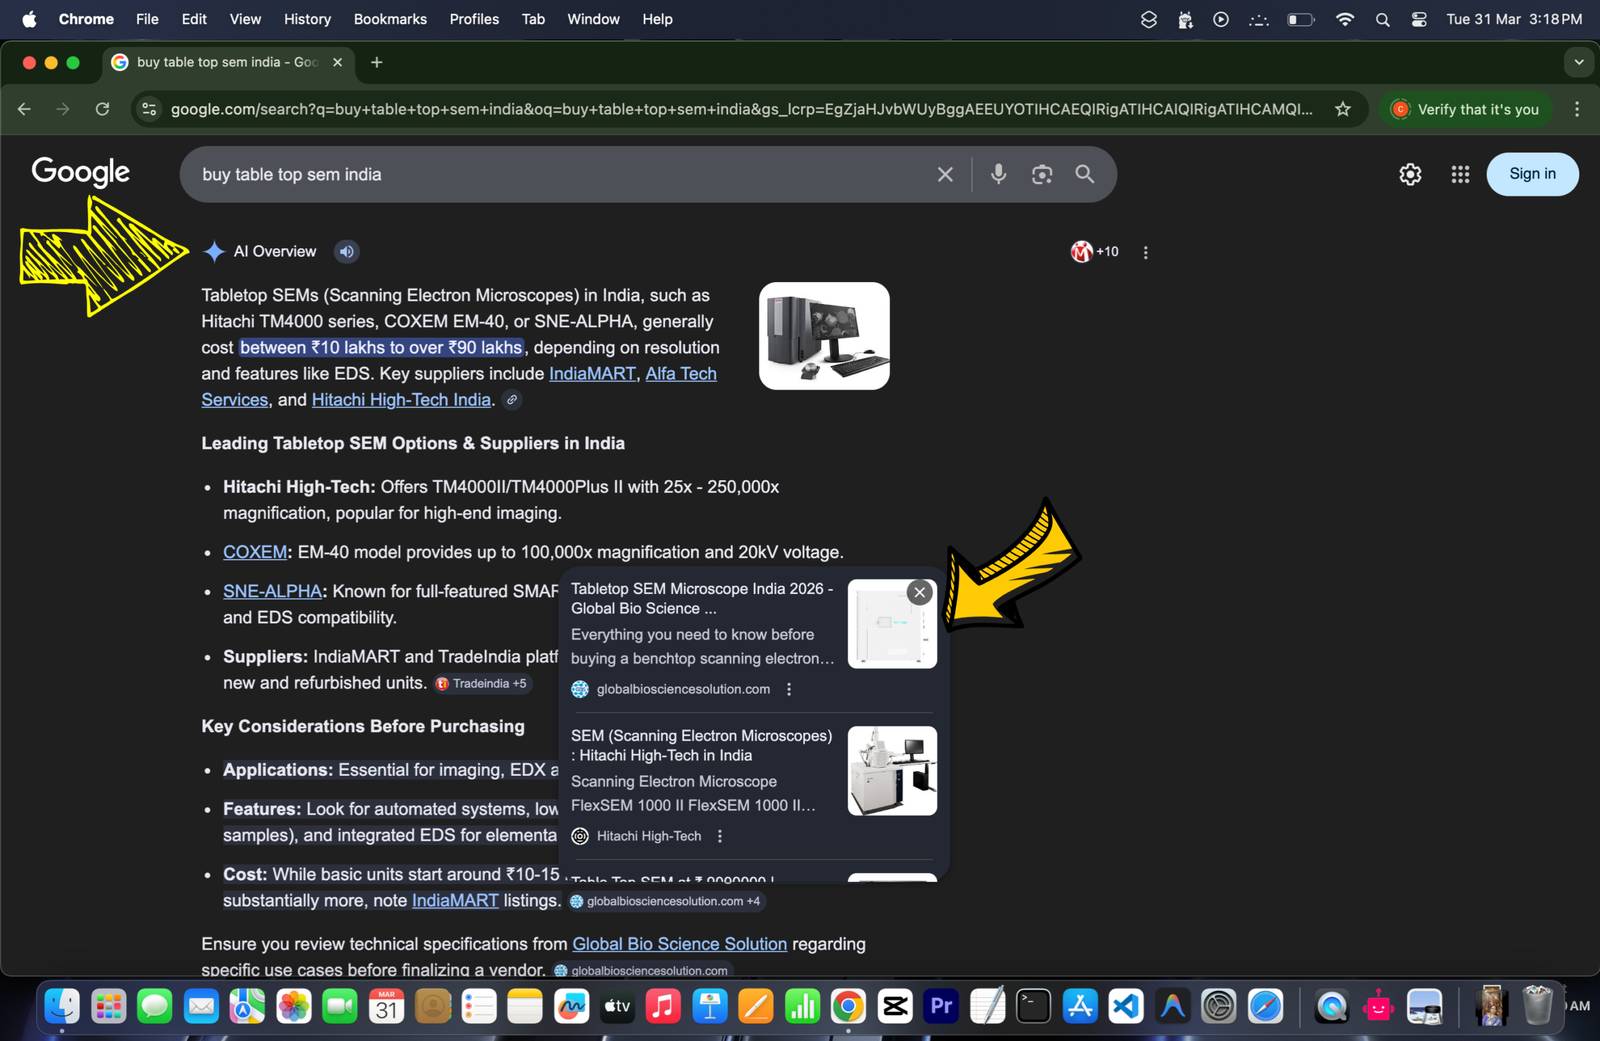Go back with the browser back arrow
The height and width of the screenshot is (1041, 1600).
pos(24,109)
